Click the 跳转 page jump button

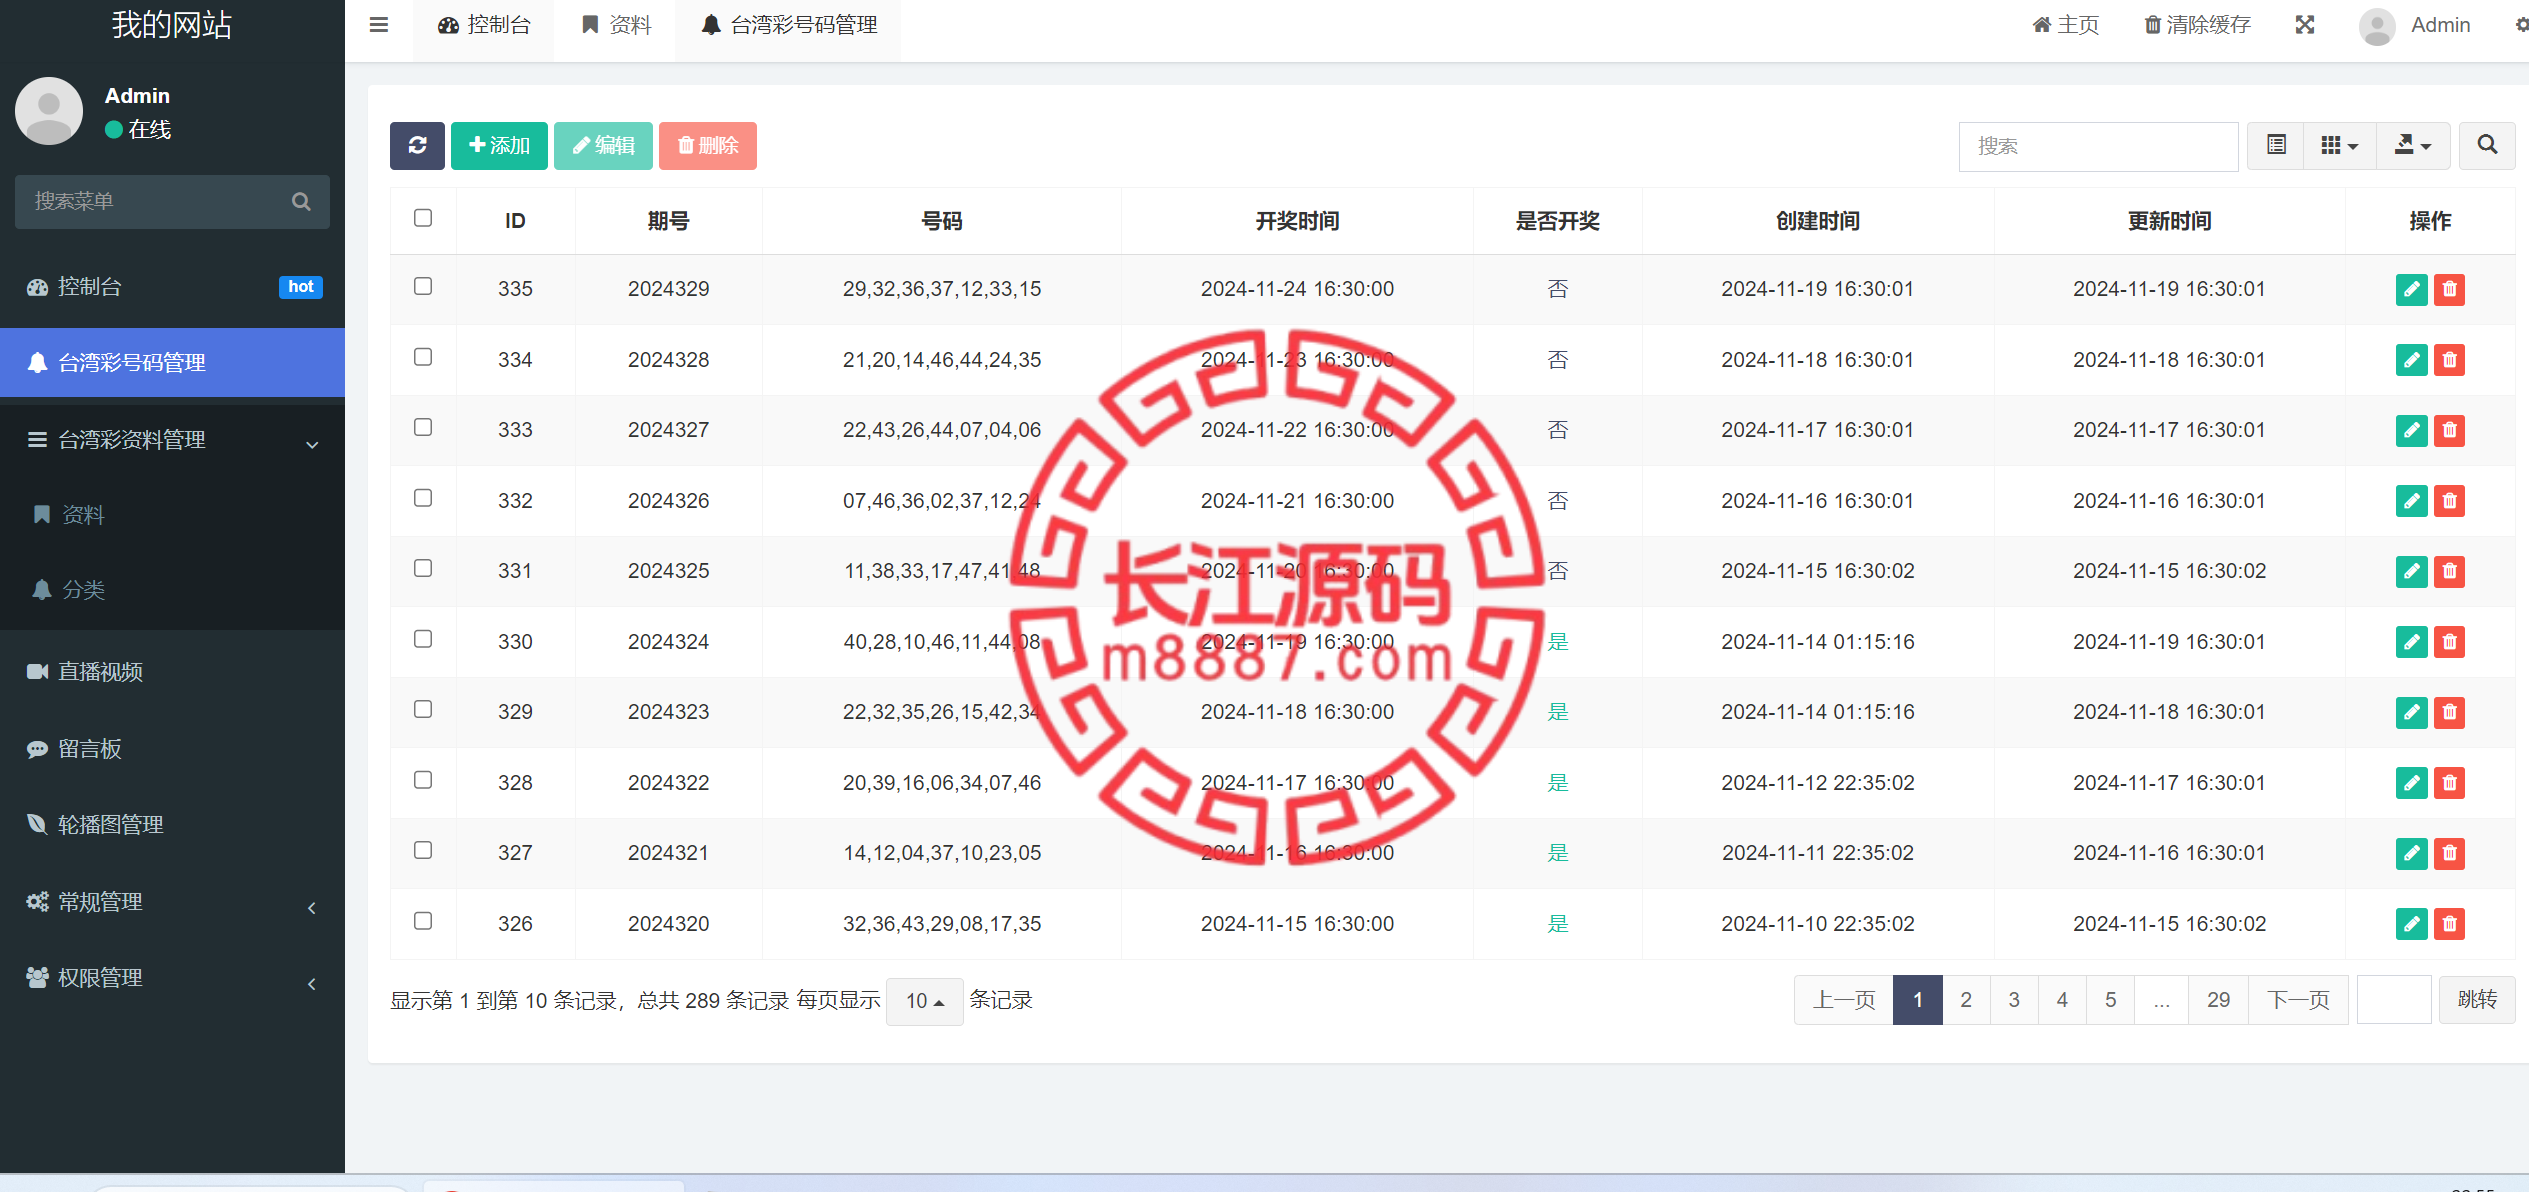coord(2477,1000)
